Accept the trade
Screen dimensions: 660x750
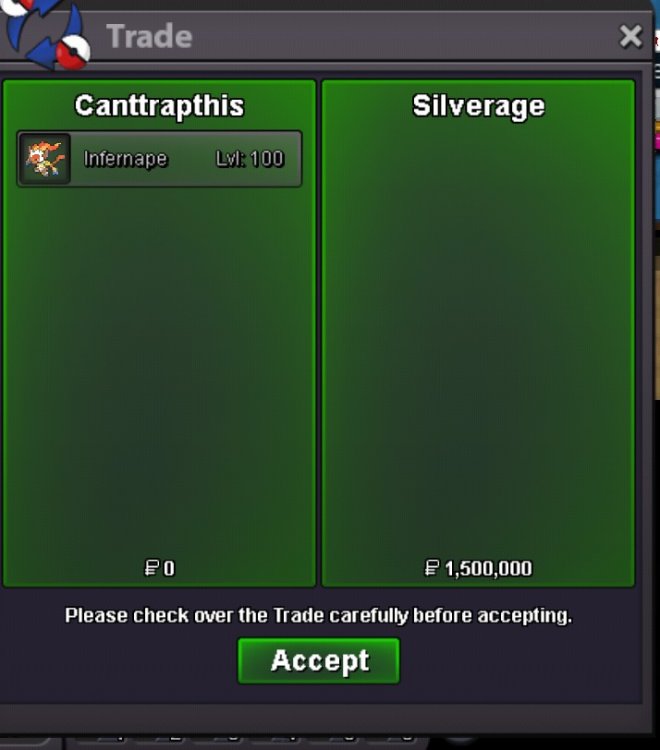click(x=319, y=661)
